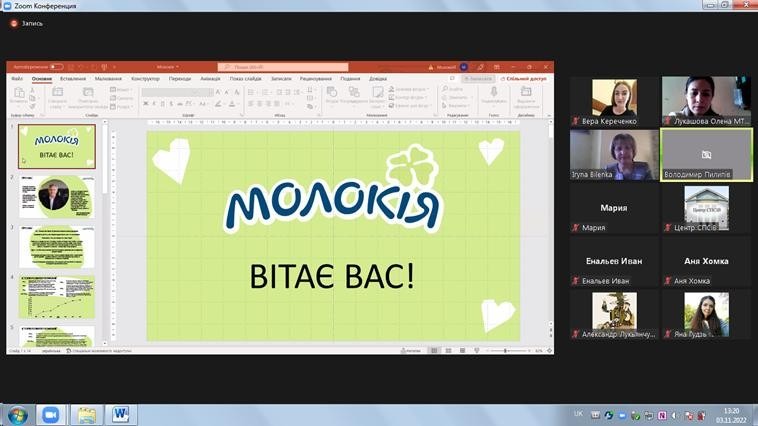Select Лукашова Олена video tile
Screen dimensions: 758x426
[706, 102]
